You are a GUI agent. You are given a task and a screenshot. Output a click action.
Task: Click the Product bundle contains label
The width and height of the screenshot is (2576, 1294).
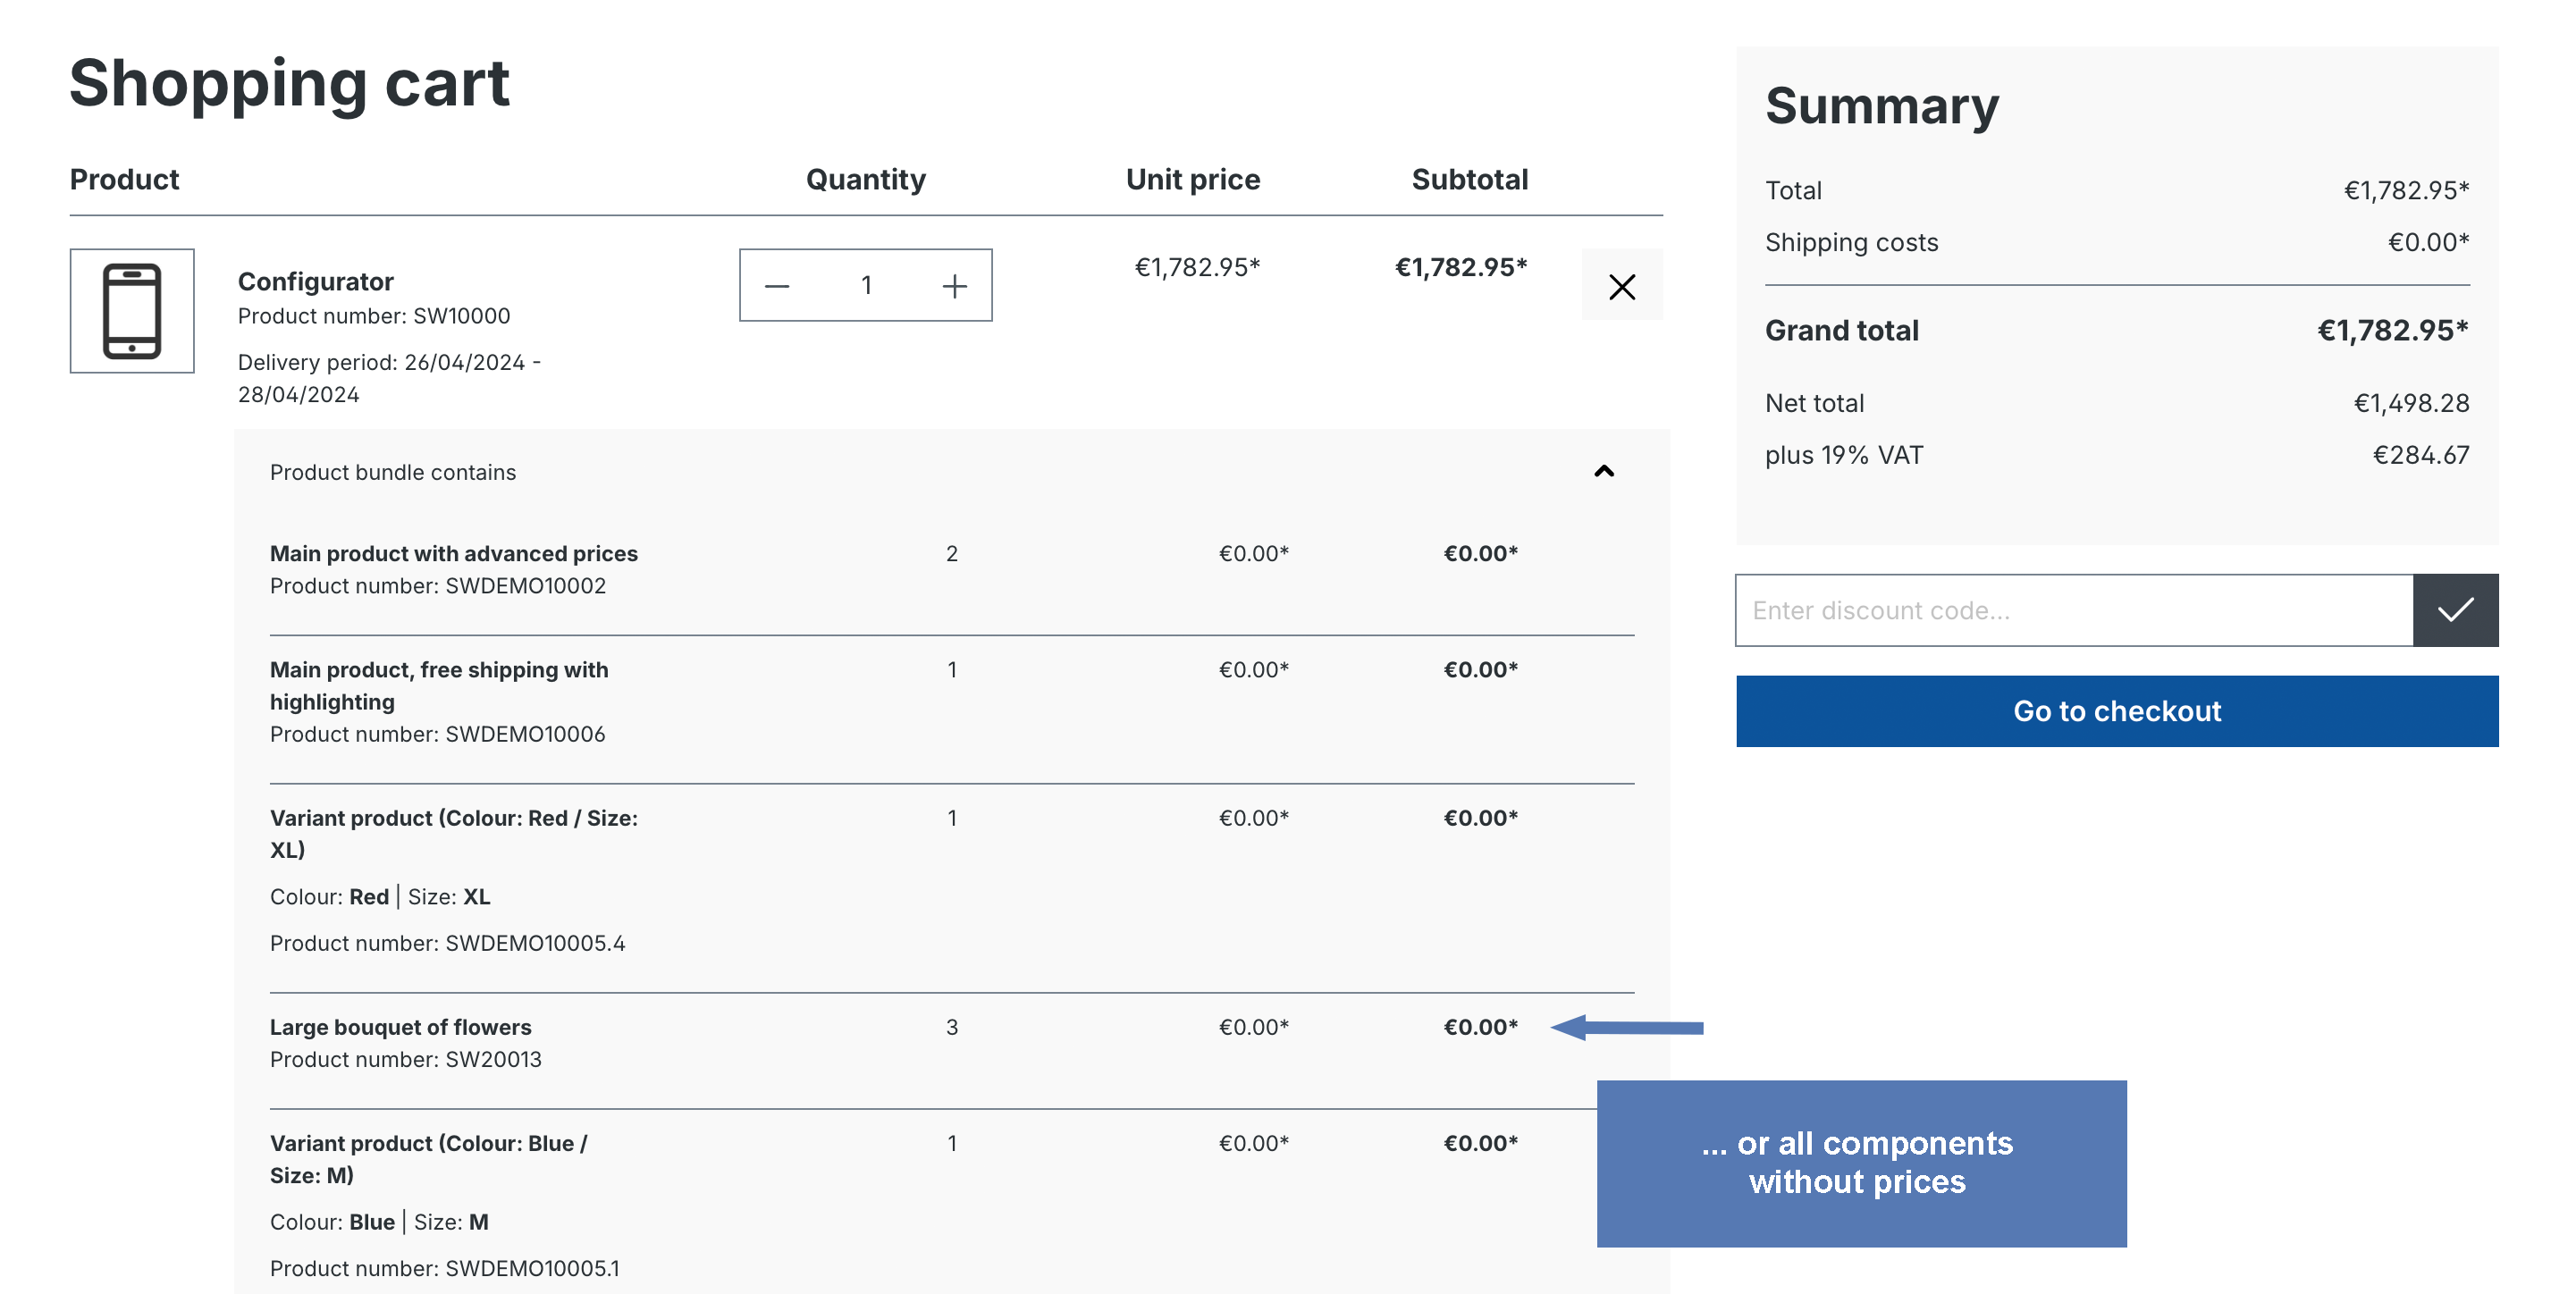click(x=393, y=472)
